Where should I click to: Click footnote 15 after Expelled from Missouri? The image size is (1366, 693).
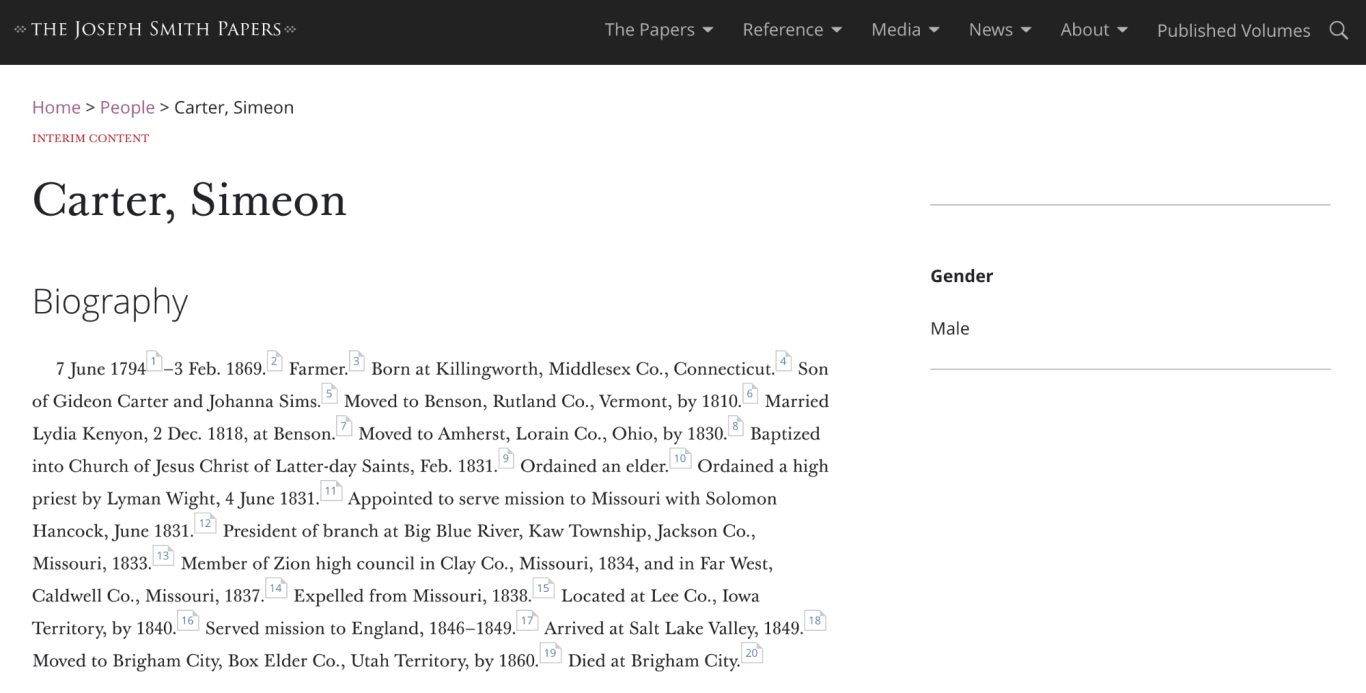[x=543, y=588]
